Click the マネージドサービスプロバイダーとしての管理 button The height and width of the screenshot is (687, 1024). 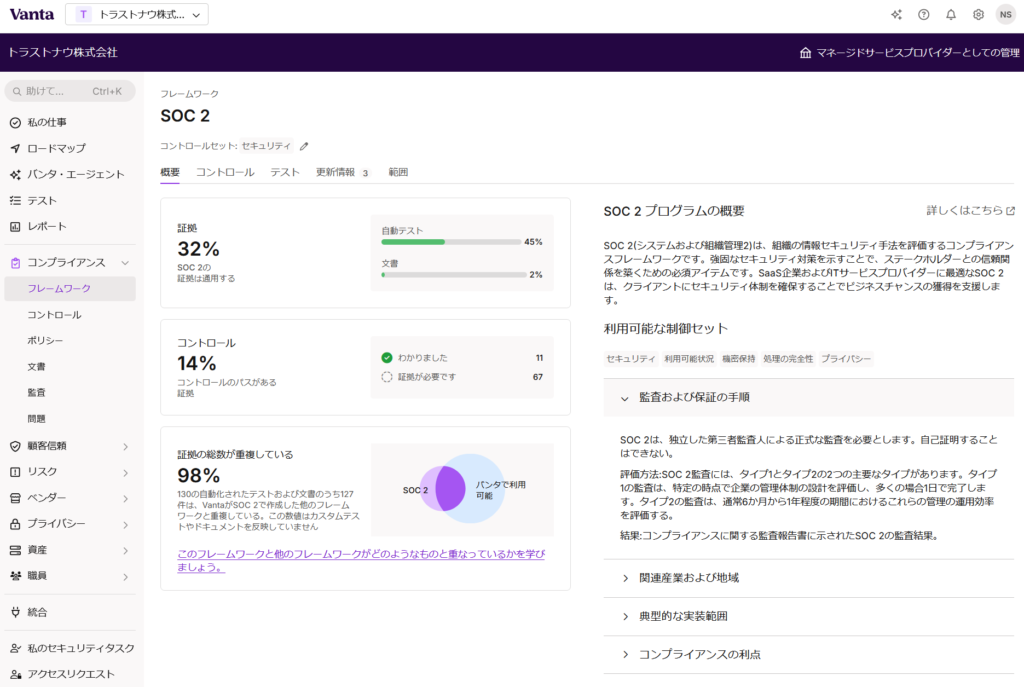[909, 53]
